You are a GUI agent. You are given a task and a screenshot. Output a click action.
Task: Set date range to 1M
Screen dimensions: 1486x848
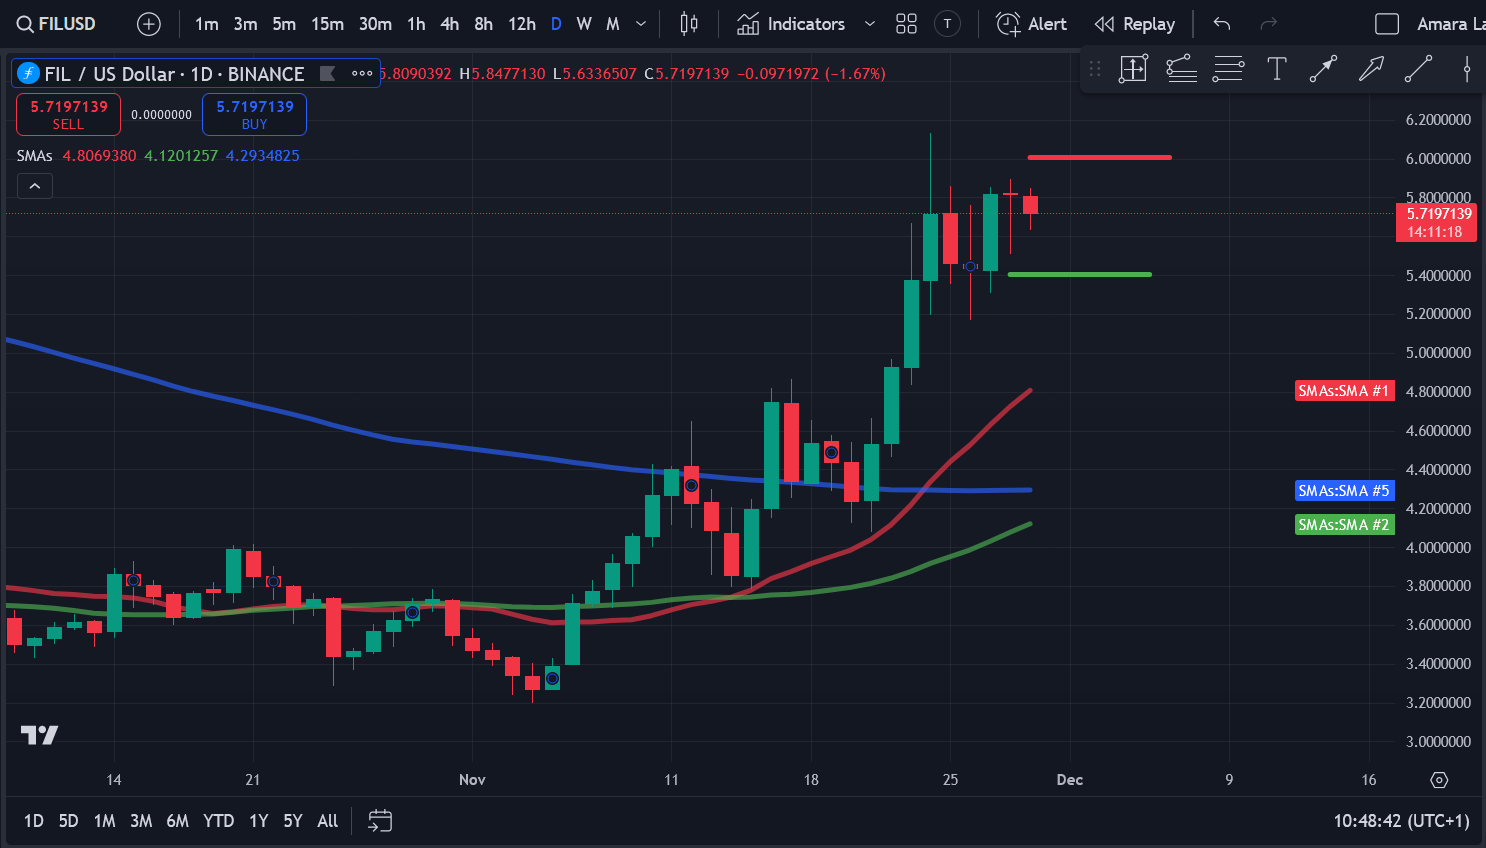(104, 821)
